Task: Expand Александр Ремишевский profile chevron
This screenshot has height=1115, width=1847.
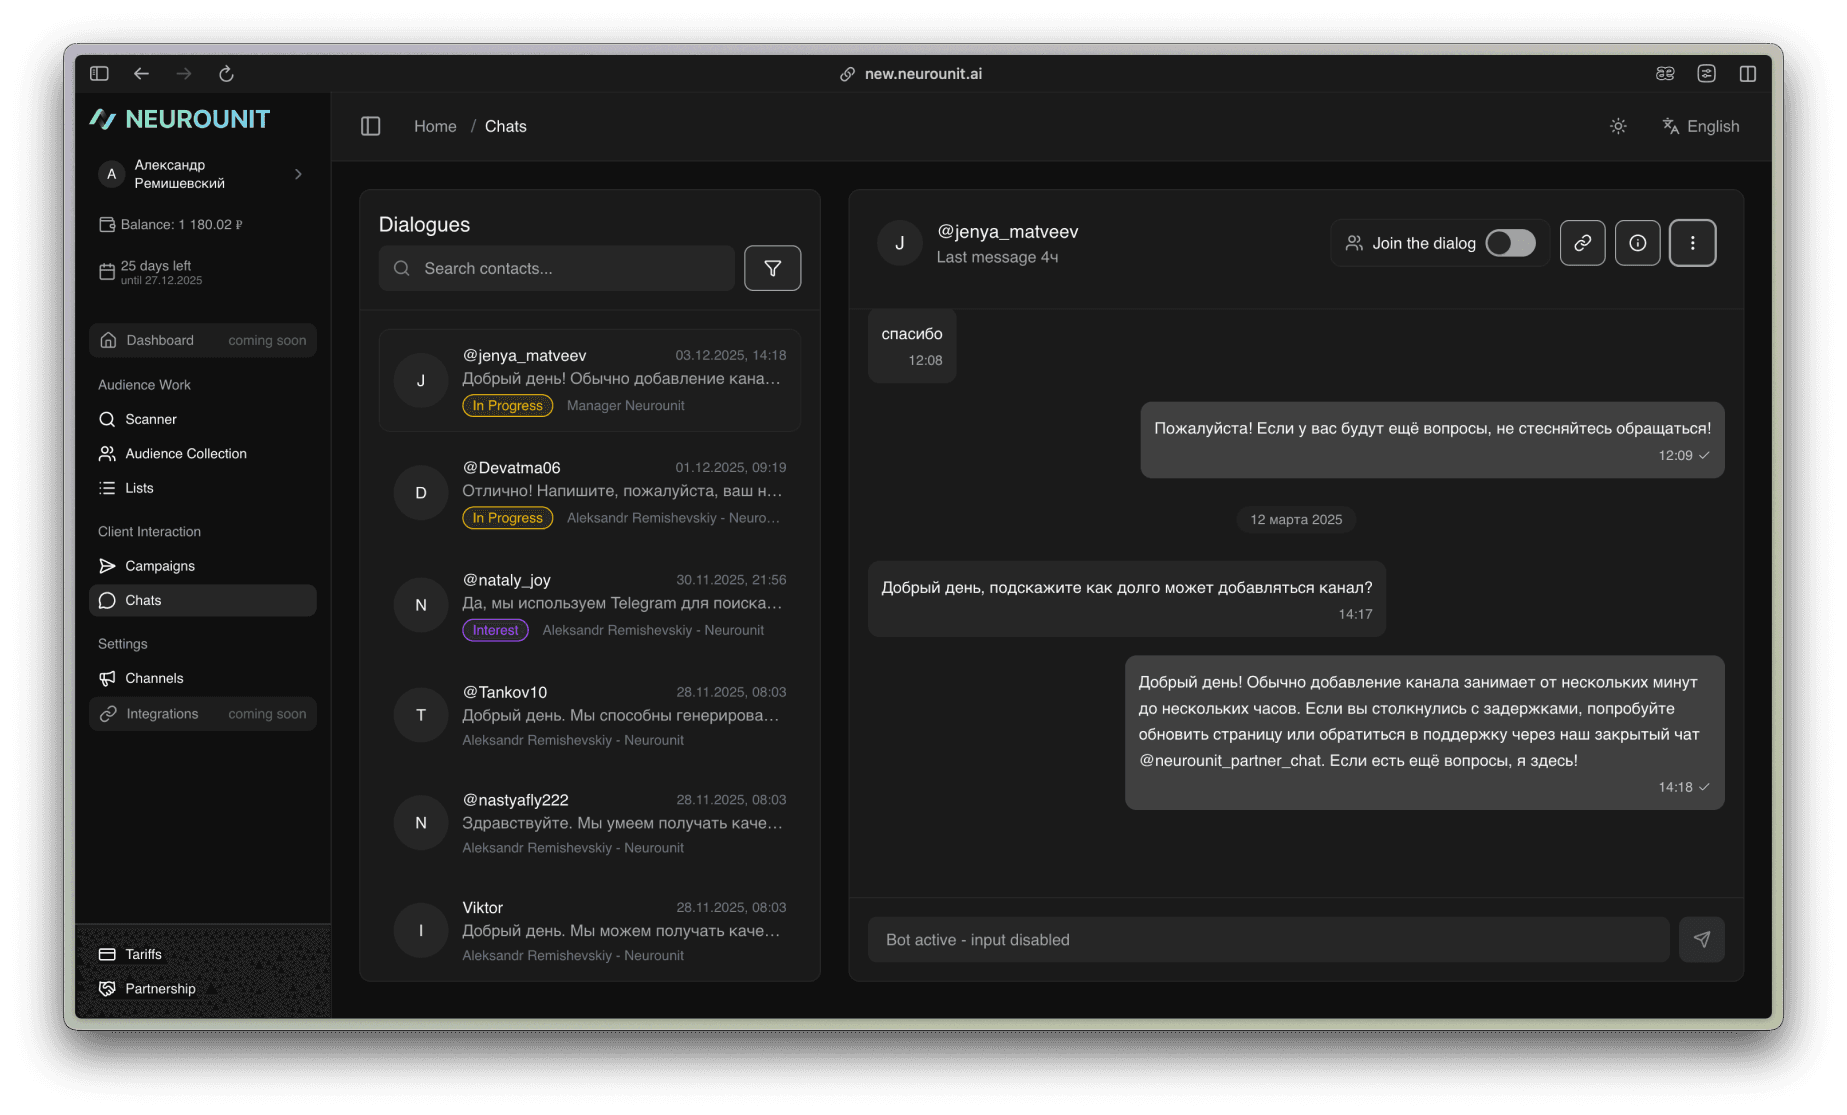Action: (298, 174)
